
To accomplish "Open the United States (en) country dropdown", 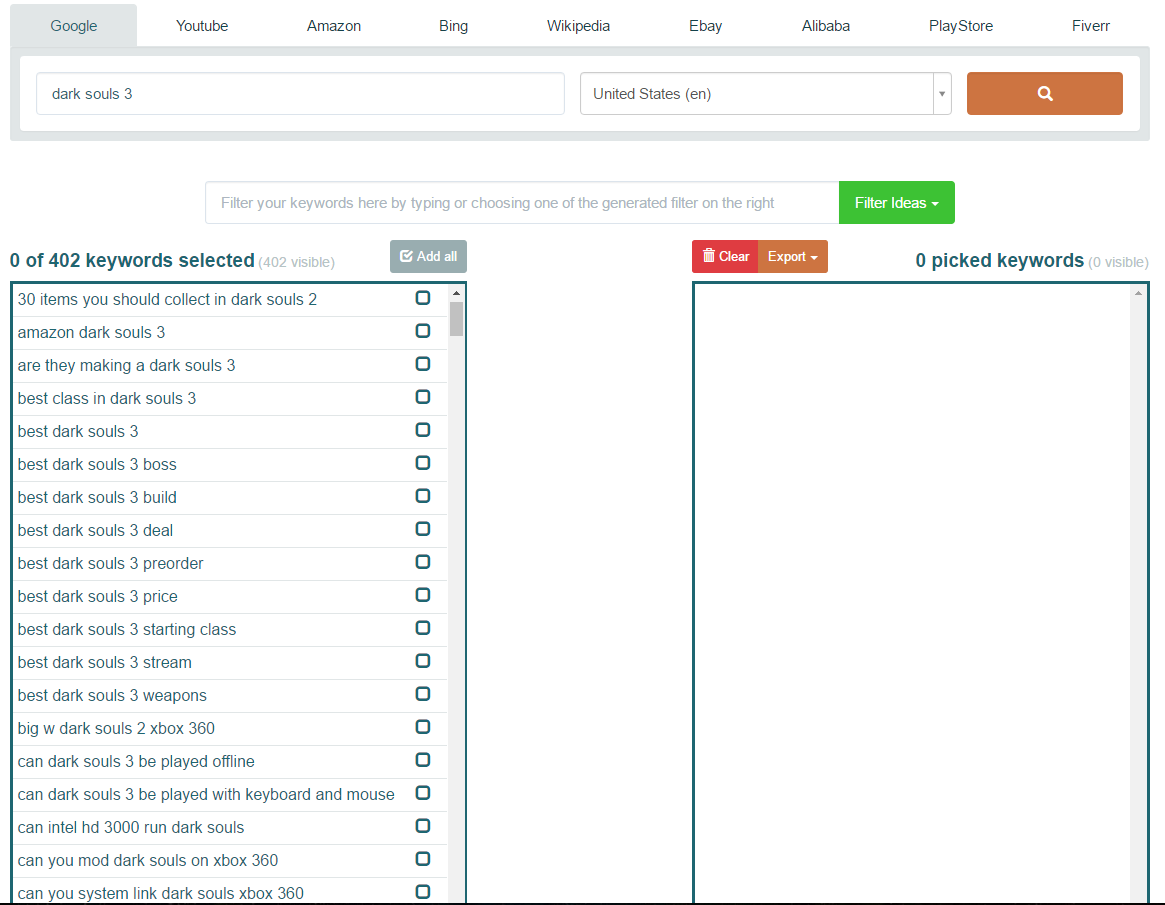I will coord(765,94).
